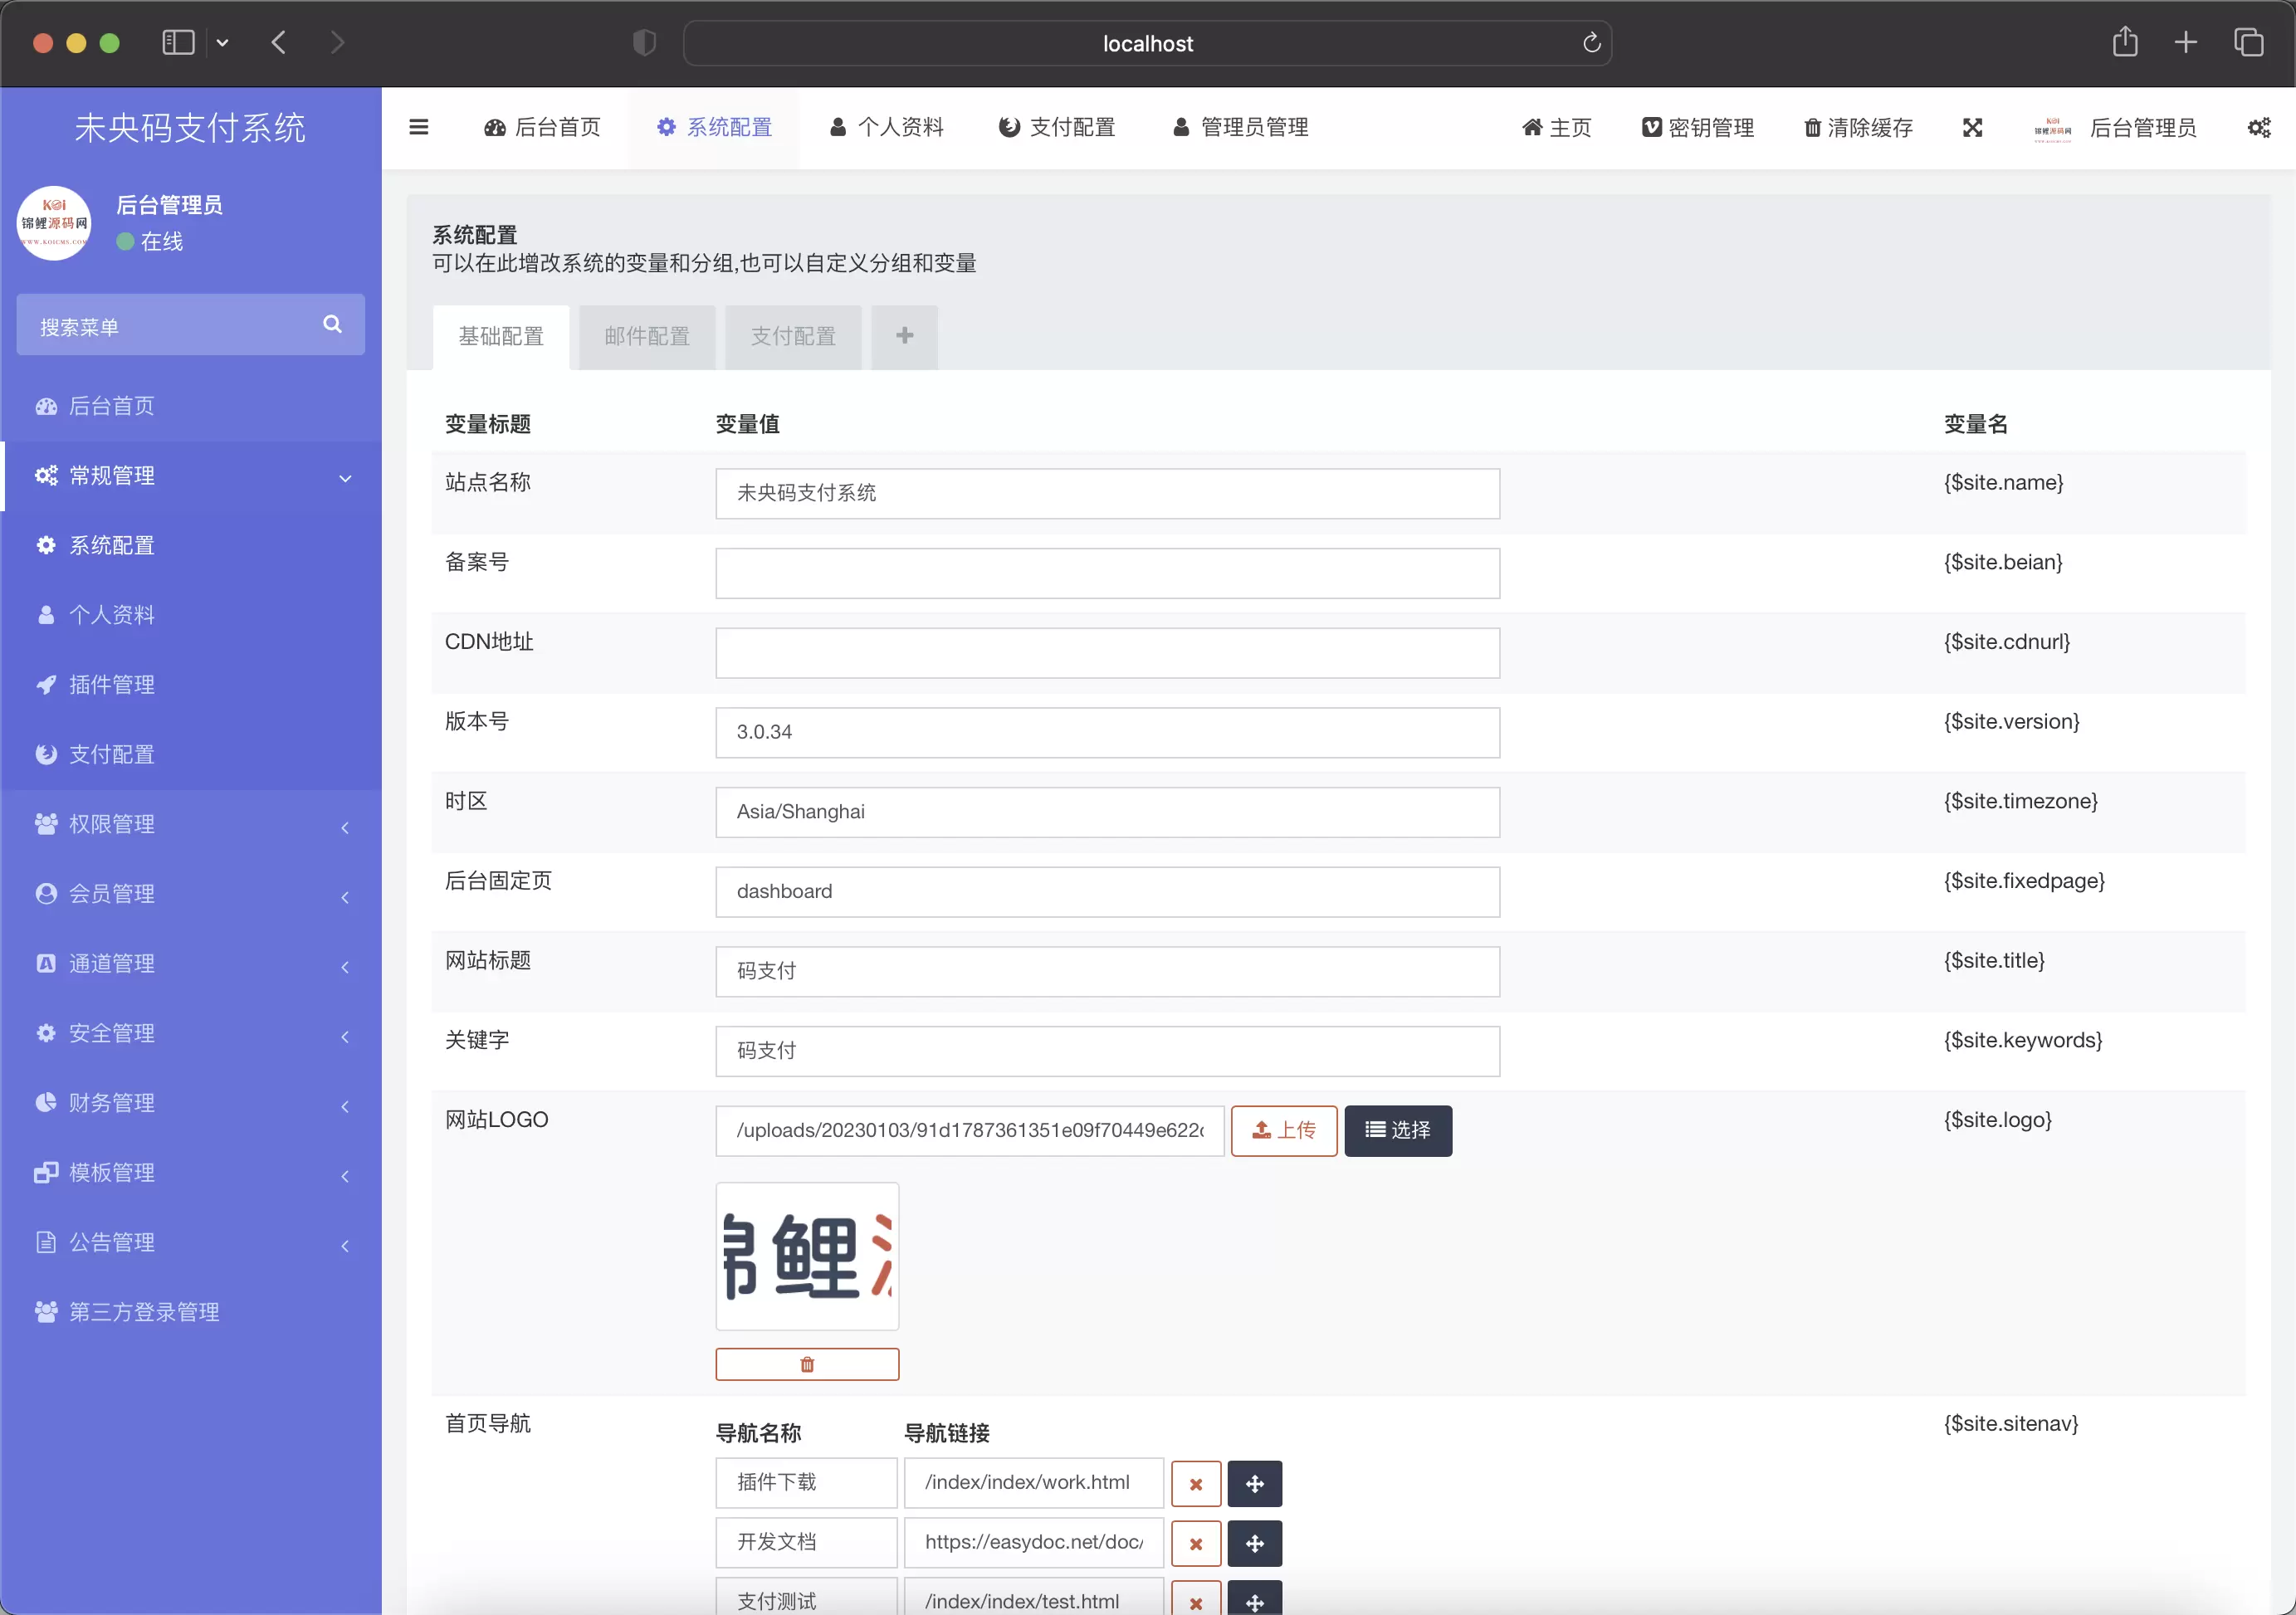The image size is (2296, 1615).
Task: Toggle the Safari sidebar icon
Action: pos(178,42)
